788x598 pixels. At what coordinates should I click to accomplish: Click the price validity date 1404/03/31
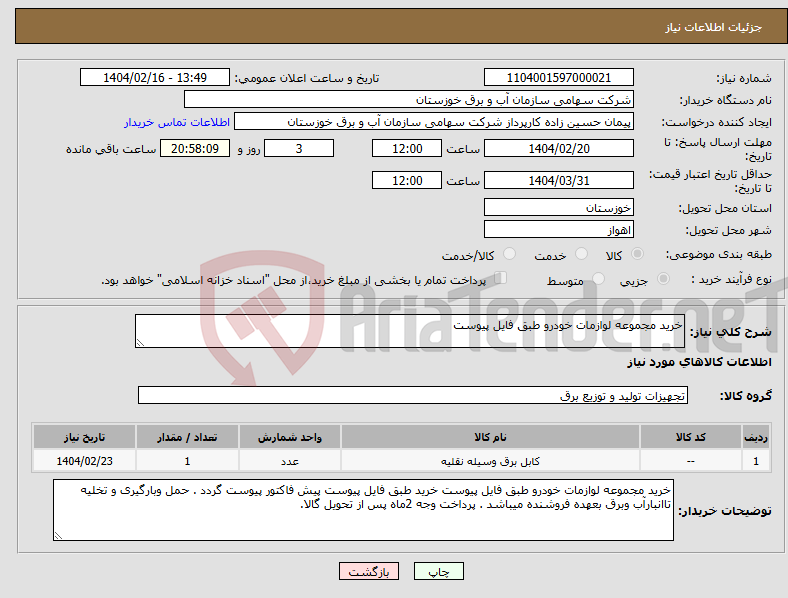pyautogui.click(x=558, y=180)
